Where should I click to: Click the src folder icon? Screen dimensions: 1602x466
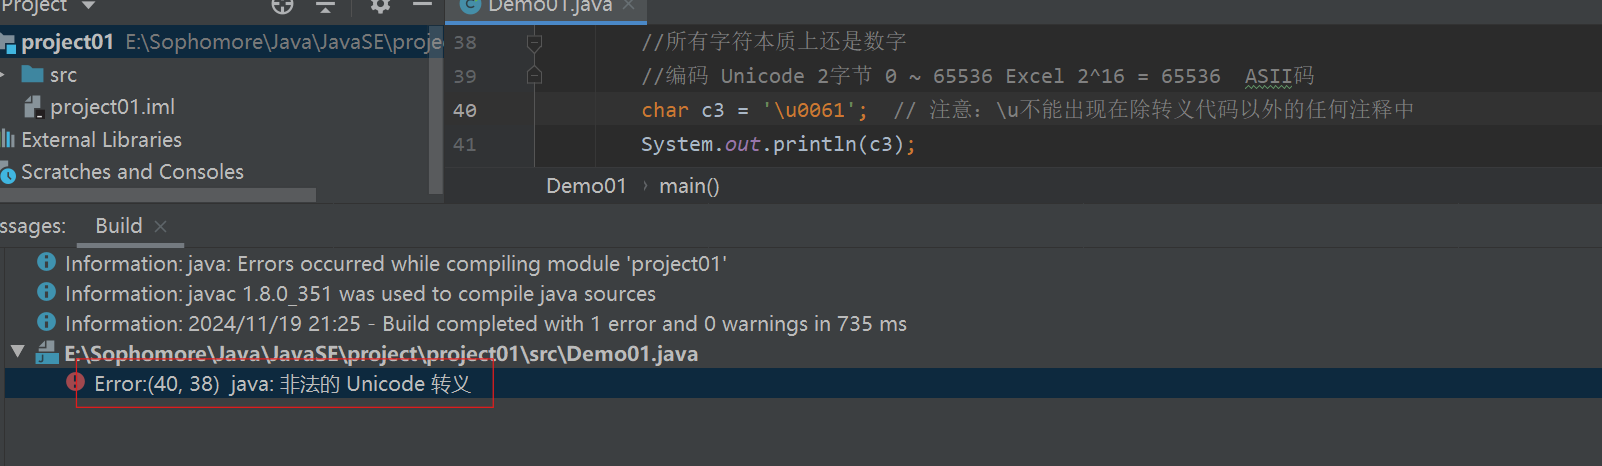click(x=33, y=75)
